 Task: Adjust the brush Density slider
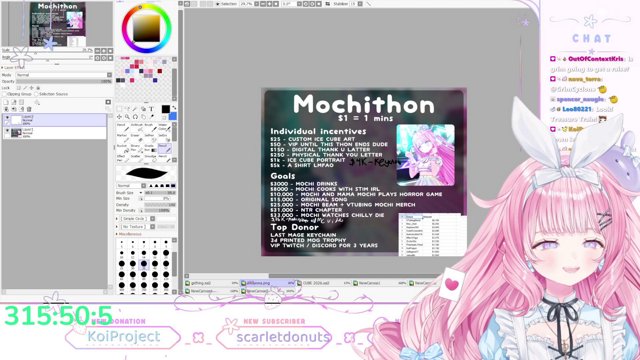point(160,204)
